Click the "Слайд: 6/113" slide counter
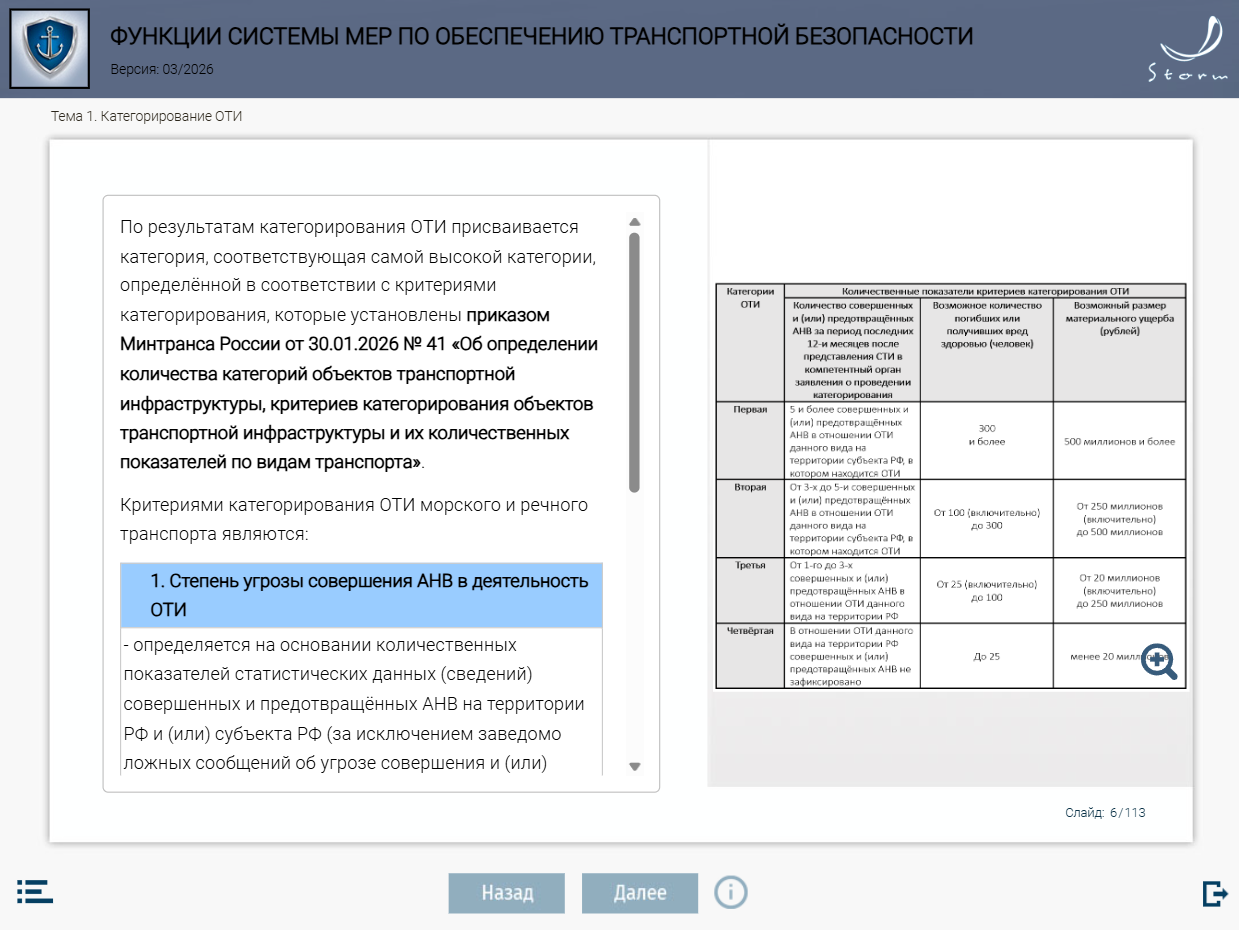 tap(1105, 813)
